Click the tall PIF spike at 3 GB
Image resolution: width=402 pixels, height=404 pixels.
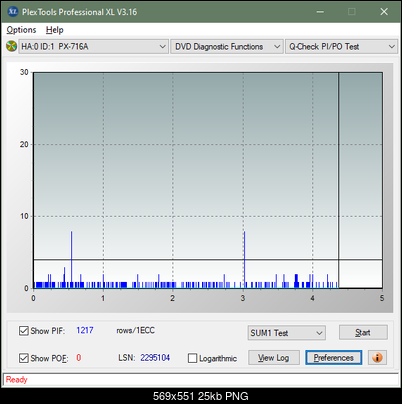(244, 259)
